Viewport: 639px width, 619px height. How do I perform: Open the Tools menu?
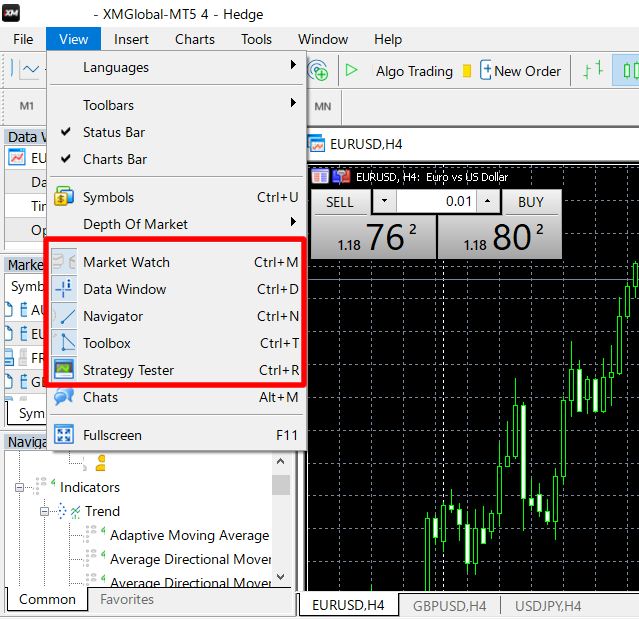256,39
